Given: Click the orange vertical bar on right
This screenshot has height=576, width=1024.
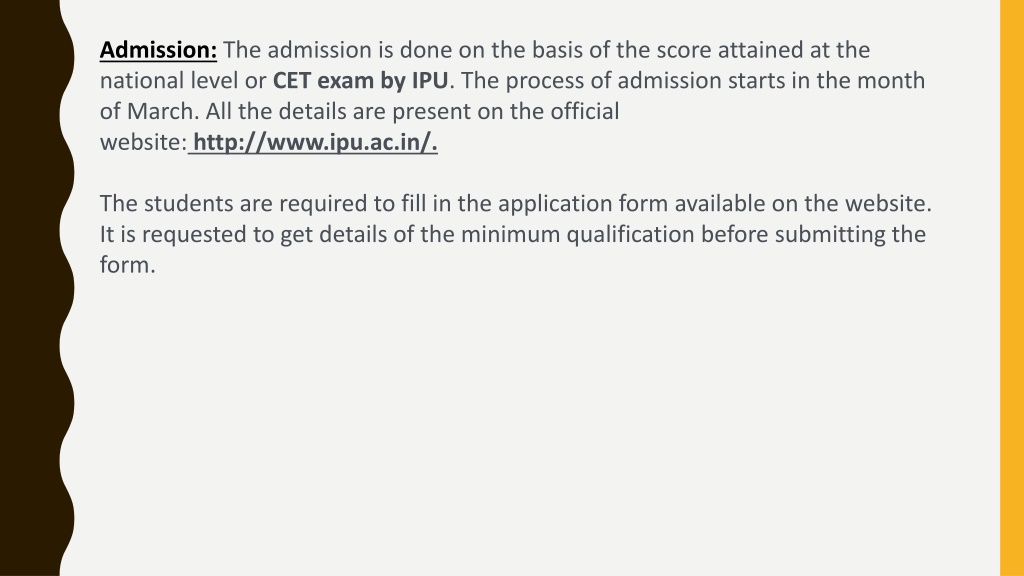Looking at the screenshot, I should (1012, 288).
